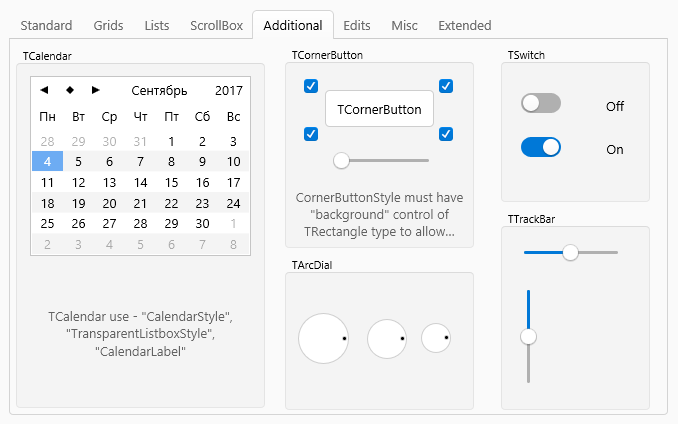Click the large TArcDial knob
This screenshot has height=424, width=678.
click(323, 338)
